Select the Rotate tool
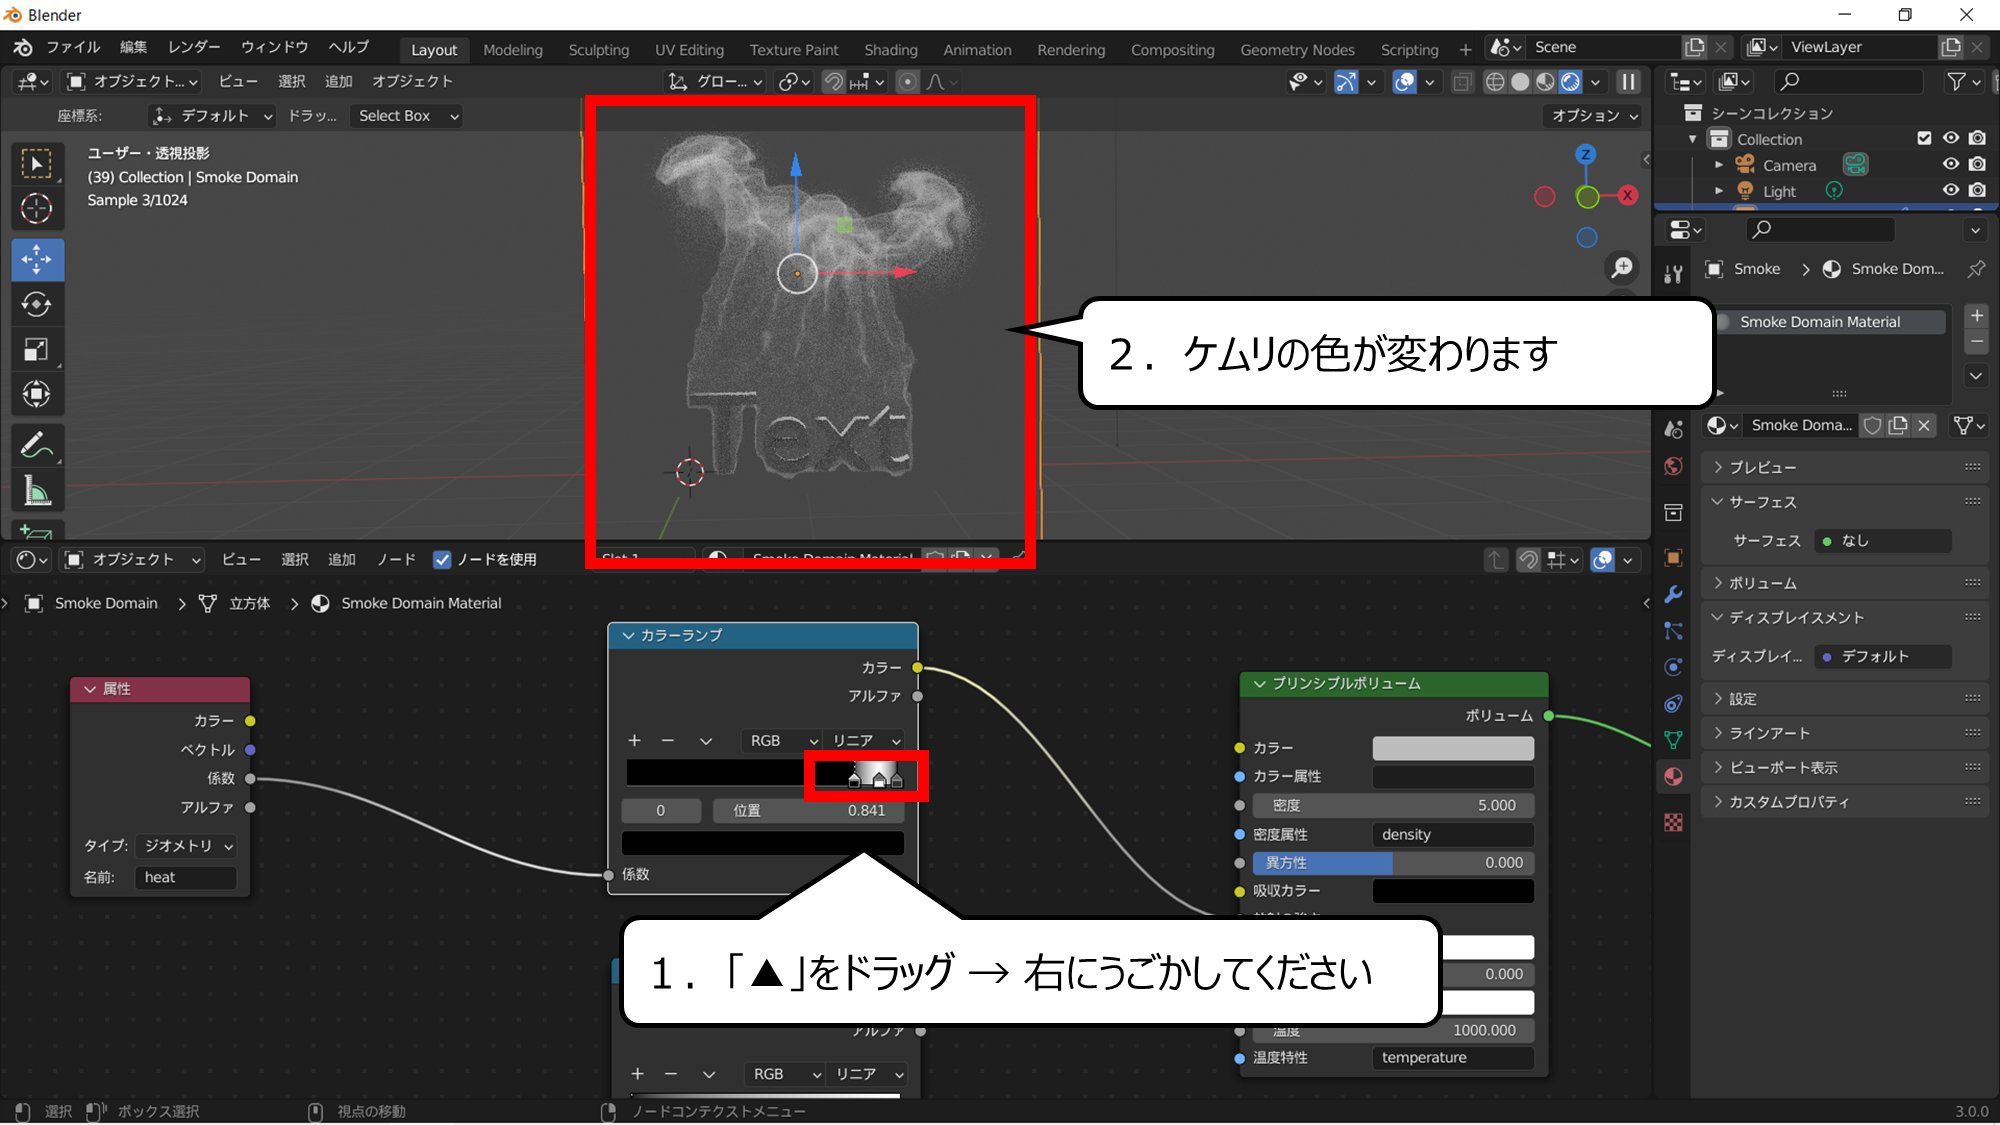 pyautogui.click(x=37, y=304)
